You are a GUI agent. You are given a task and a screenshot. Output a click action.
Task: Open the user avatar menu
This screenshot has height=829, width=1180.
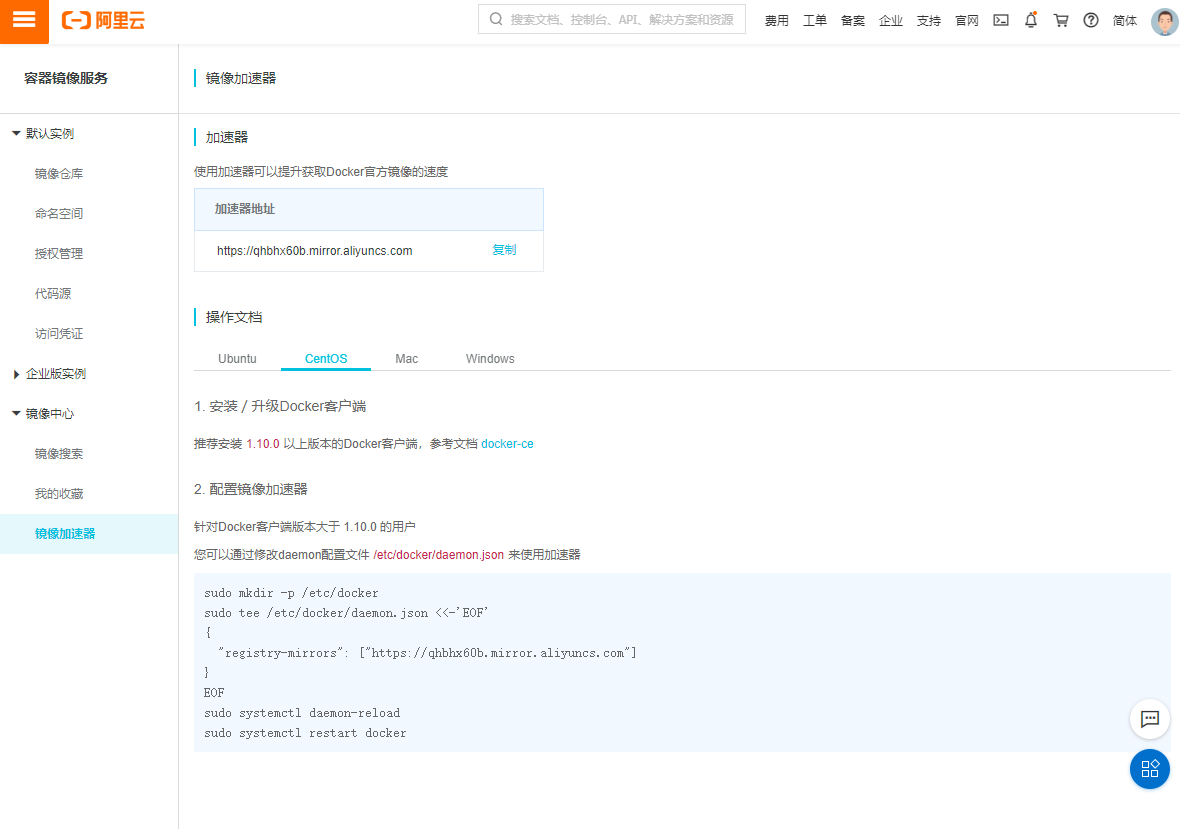click(1164, 21)
